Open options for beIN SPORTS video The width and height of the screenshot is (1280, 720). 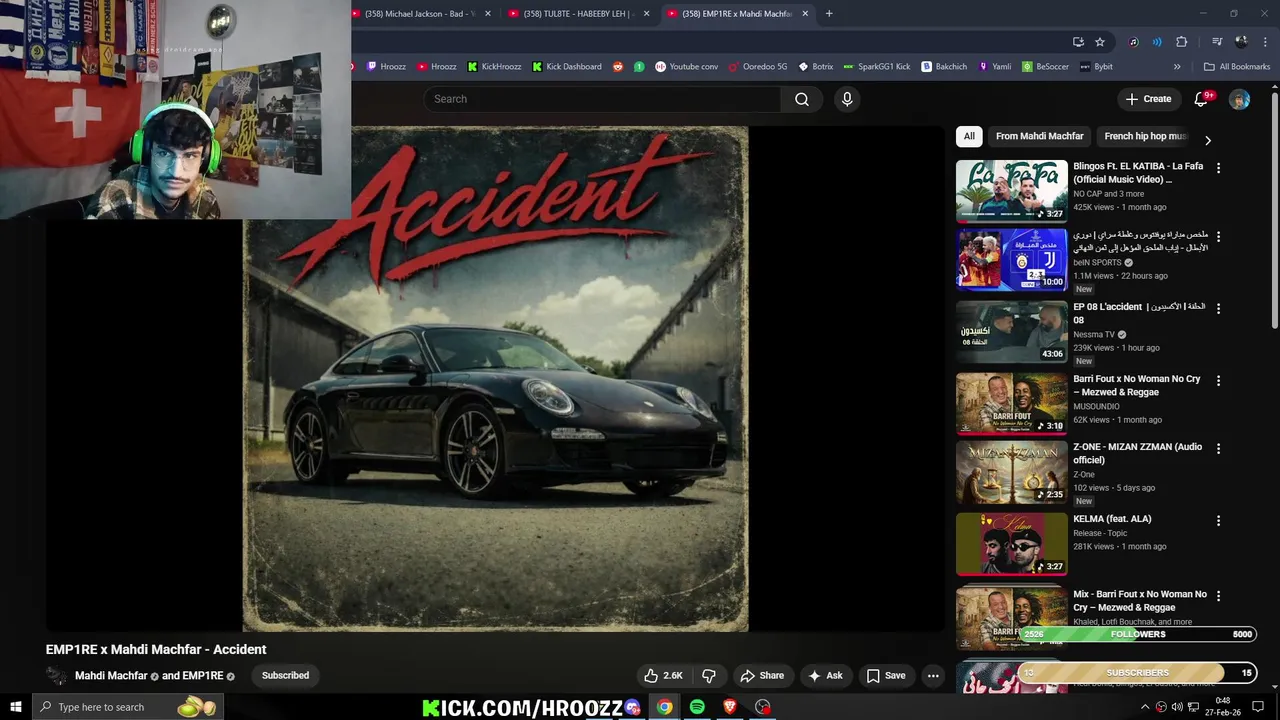pyautogui.click(x=1218, y=236)
